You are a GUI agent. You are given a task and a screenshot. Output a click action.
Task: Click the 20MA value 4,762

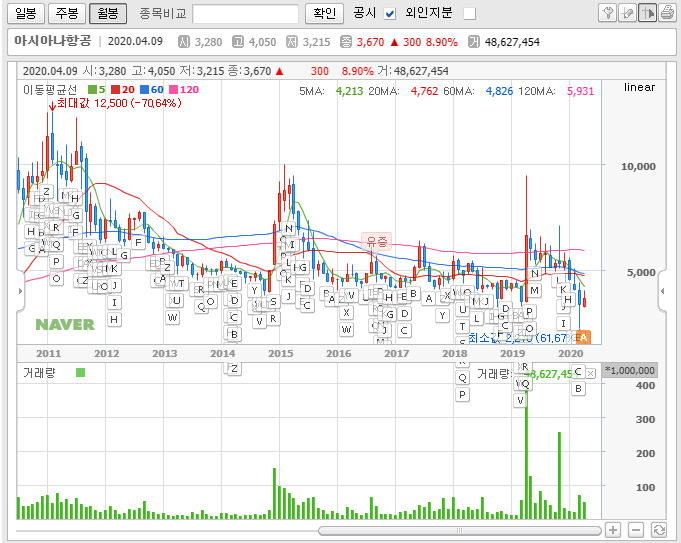[x=424, y=91]
